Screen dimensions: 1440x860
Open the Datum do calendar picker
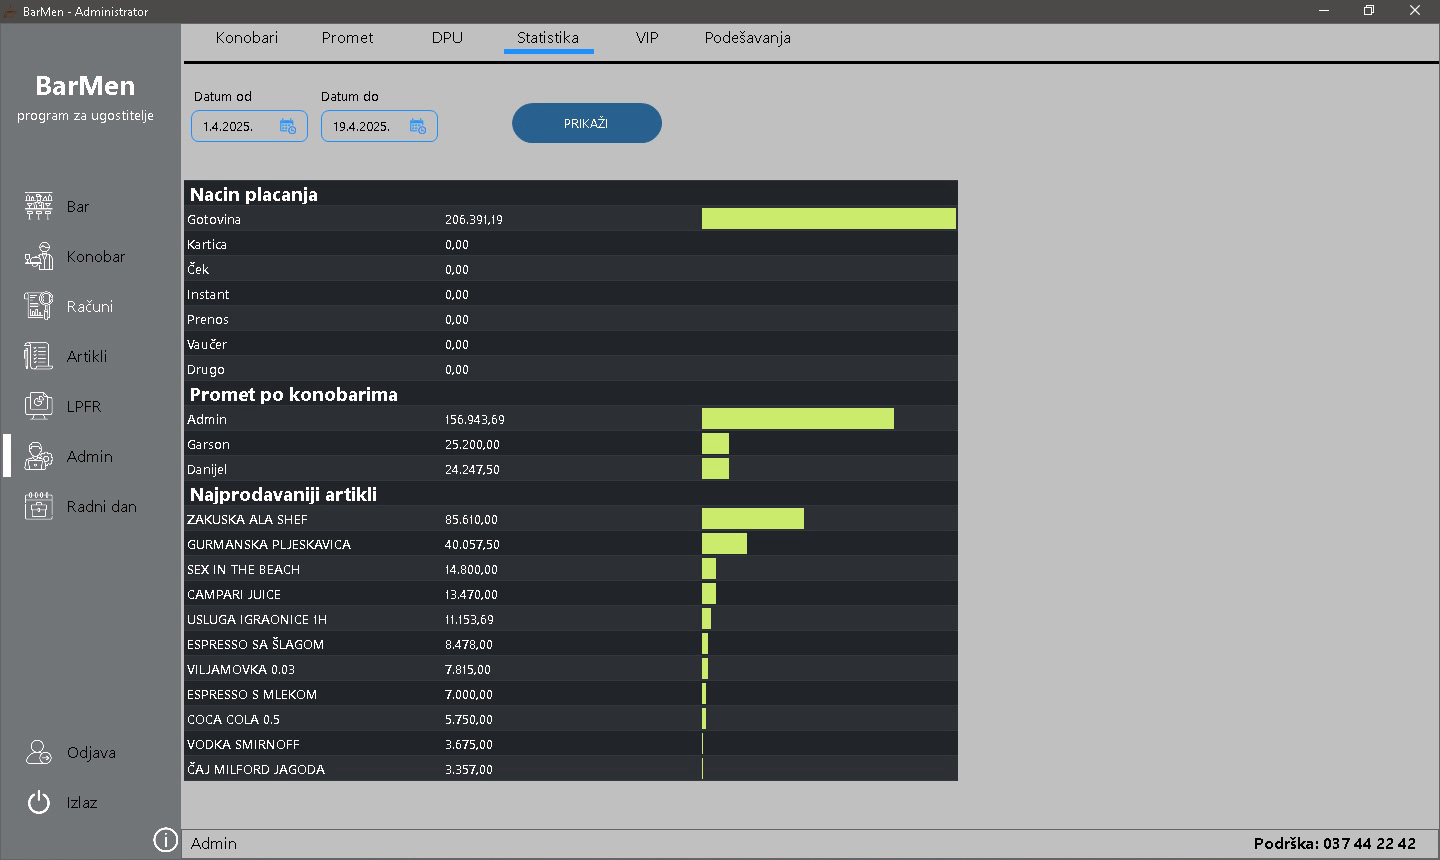(418, 126)
